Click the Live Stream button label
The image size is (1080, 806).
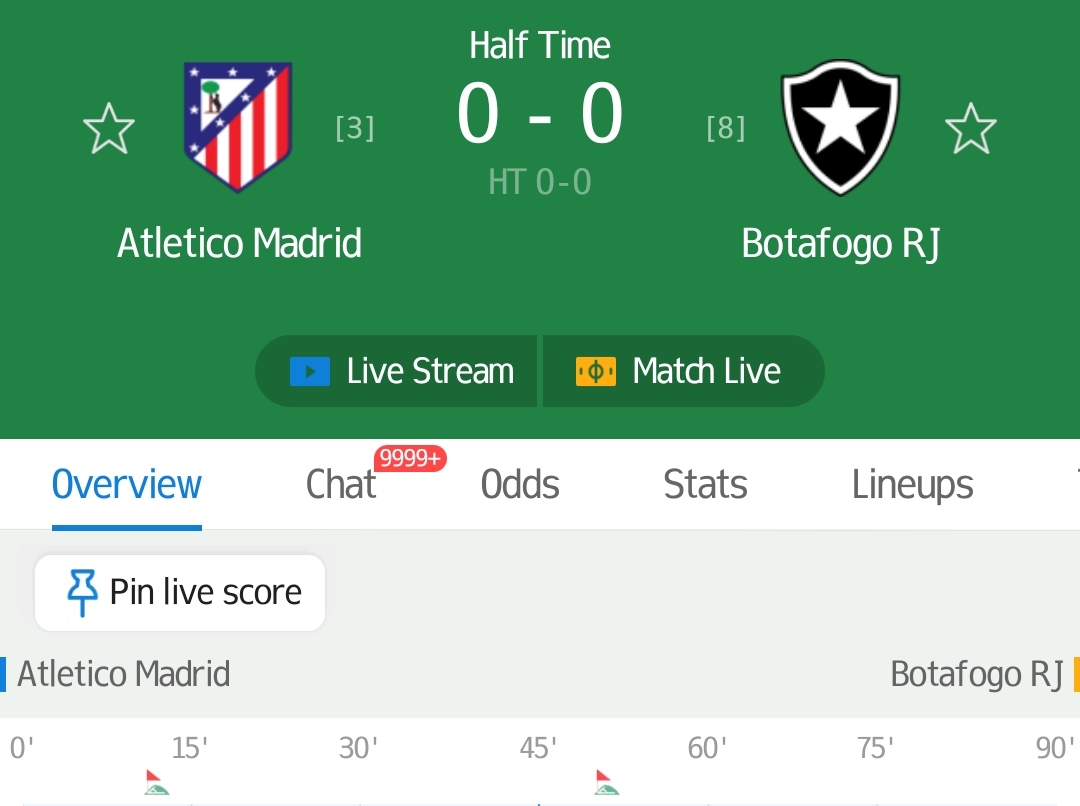pos(430,371)
